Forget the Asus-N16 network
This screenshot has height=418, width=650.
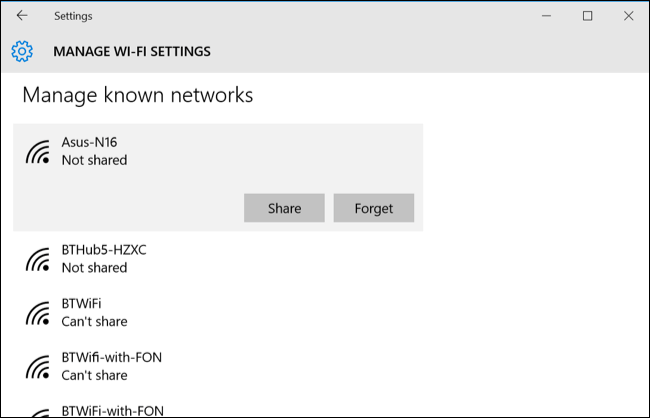[374, 208]
